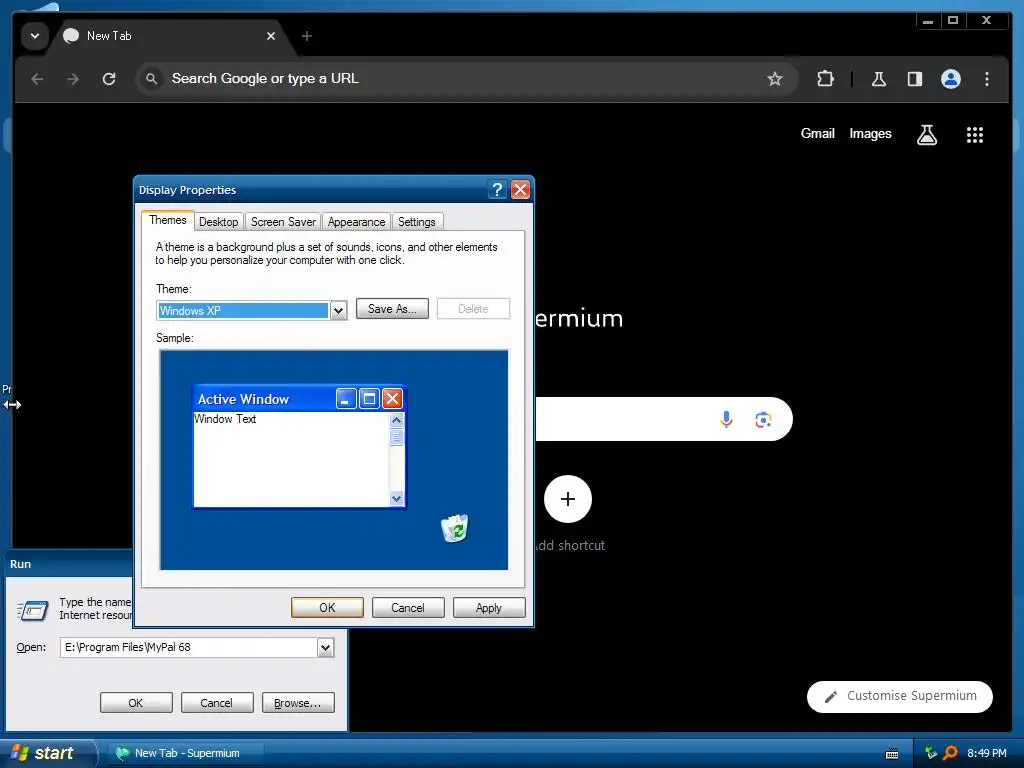Click the magnifier tray icon
Screen dimensions: 1024x768
pos(950,753)
